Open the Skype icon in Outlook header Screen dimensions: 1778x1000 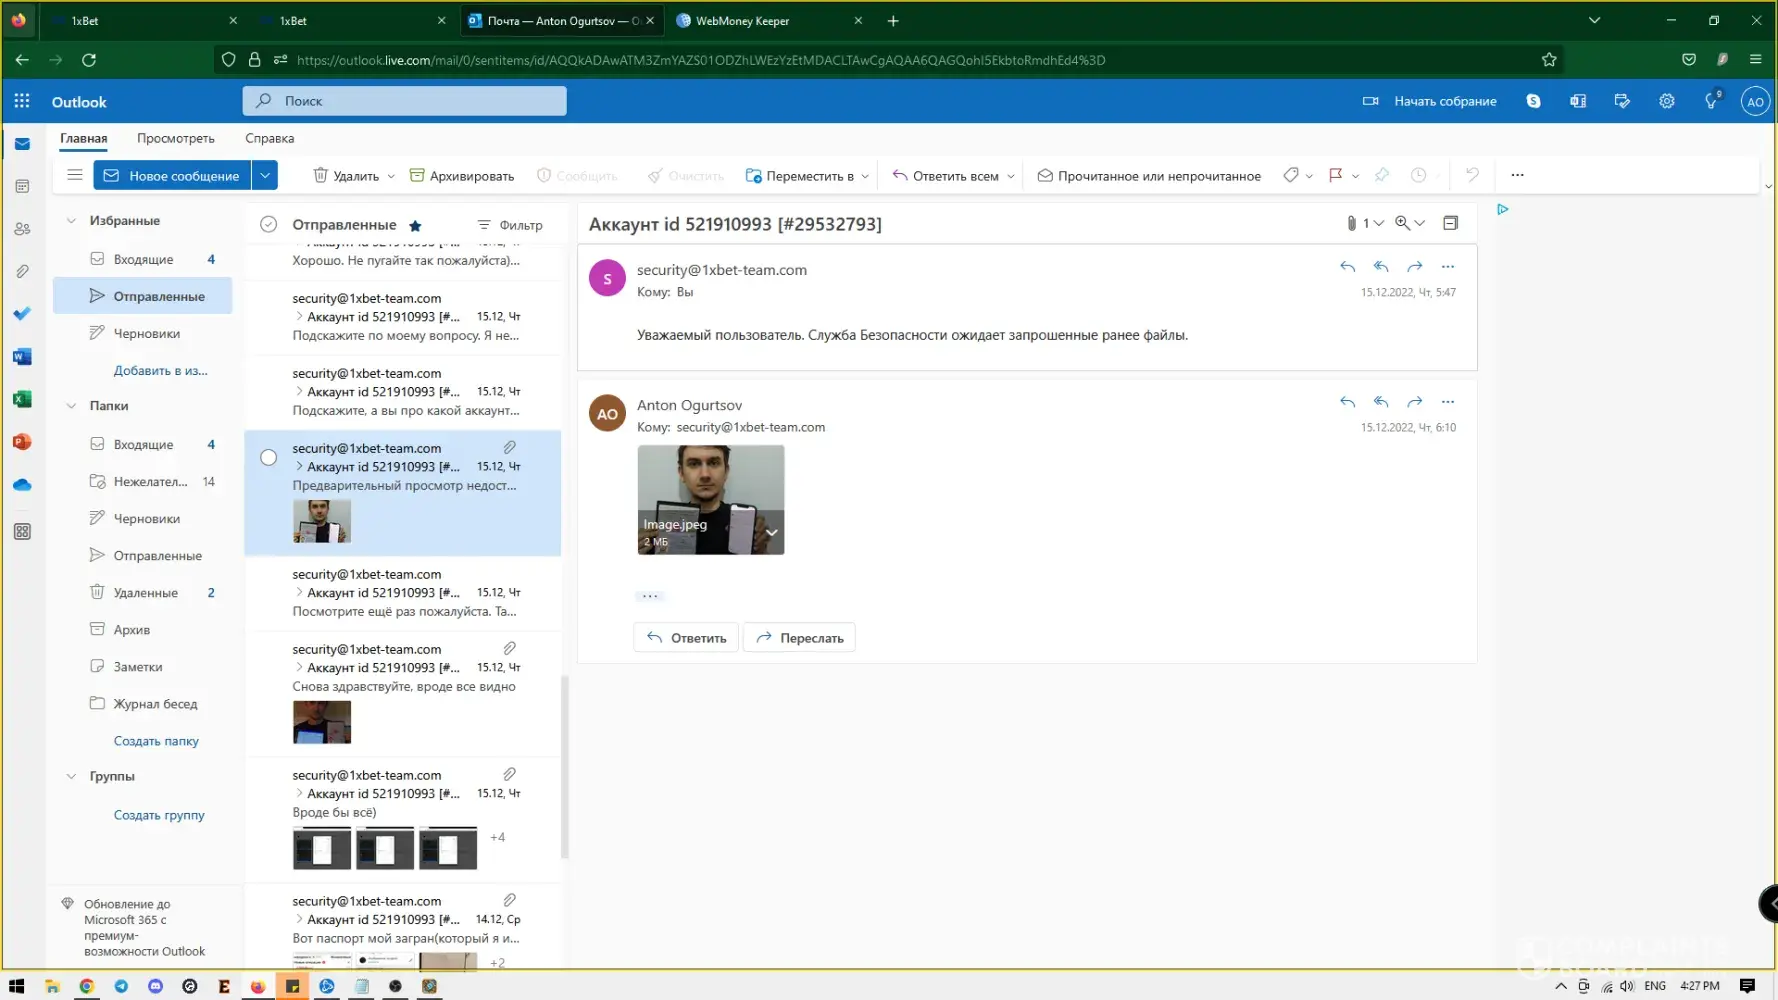1533,101
